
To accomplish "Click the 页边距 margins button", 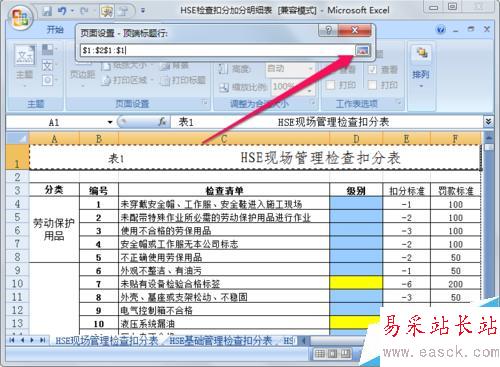I will coord(83,75).
